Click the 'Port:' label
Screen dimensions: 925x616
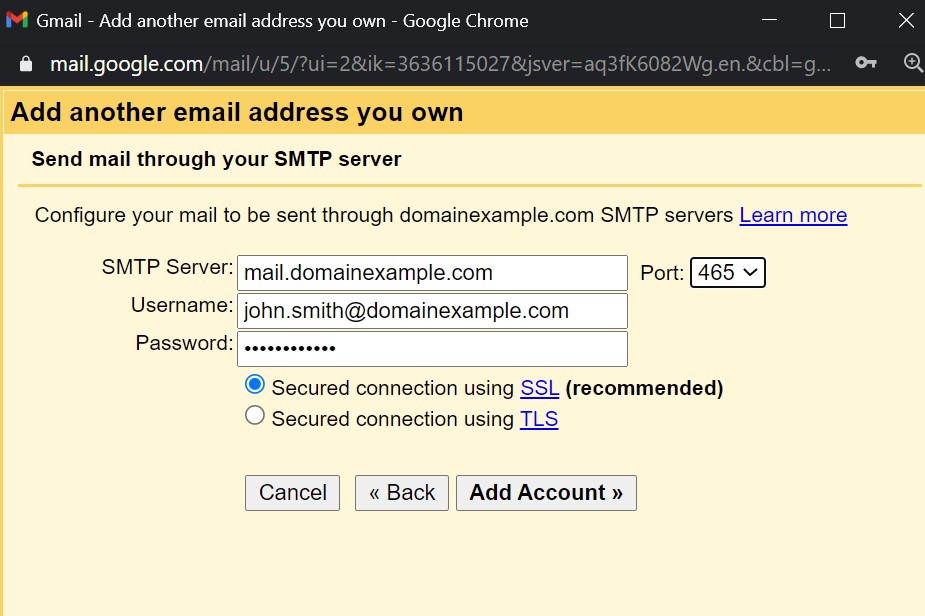click(x=662, y=273)
